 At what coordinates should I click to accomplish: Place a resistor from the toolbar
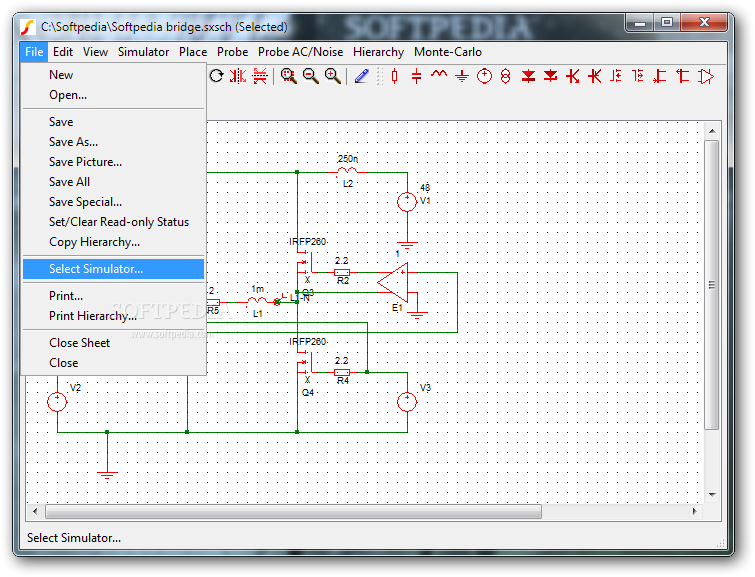pos(395,76)
